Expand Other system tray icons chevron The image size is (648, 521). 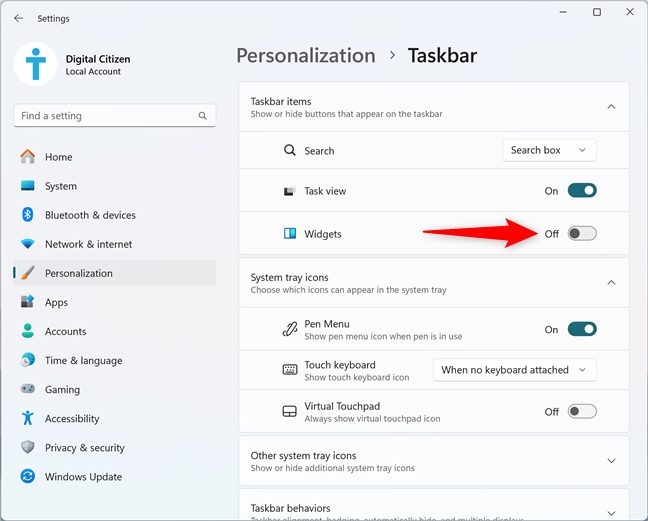point(611,461)
